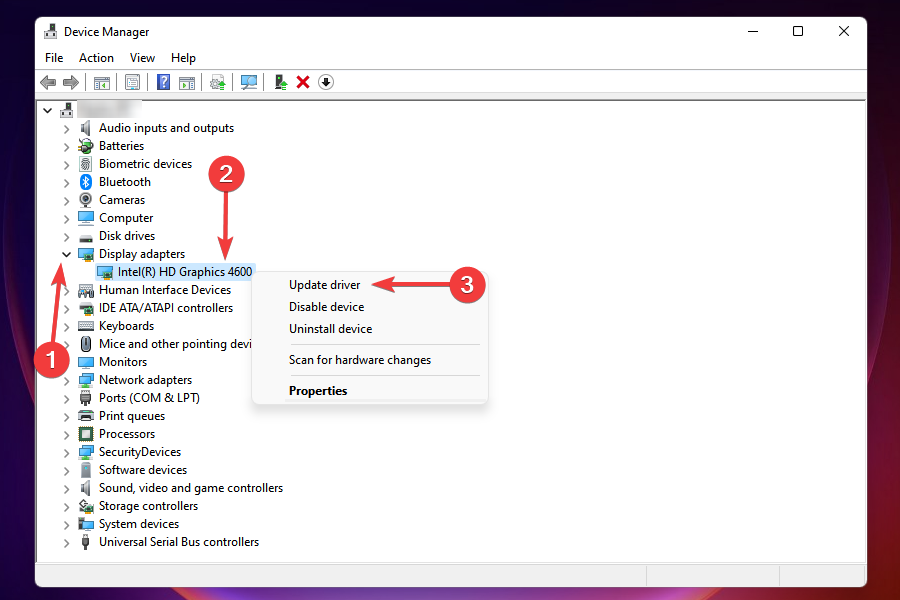The height and width of the screenshot is (600, 900).
Task: Open the View menu
Action: coord(142,58)
